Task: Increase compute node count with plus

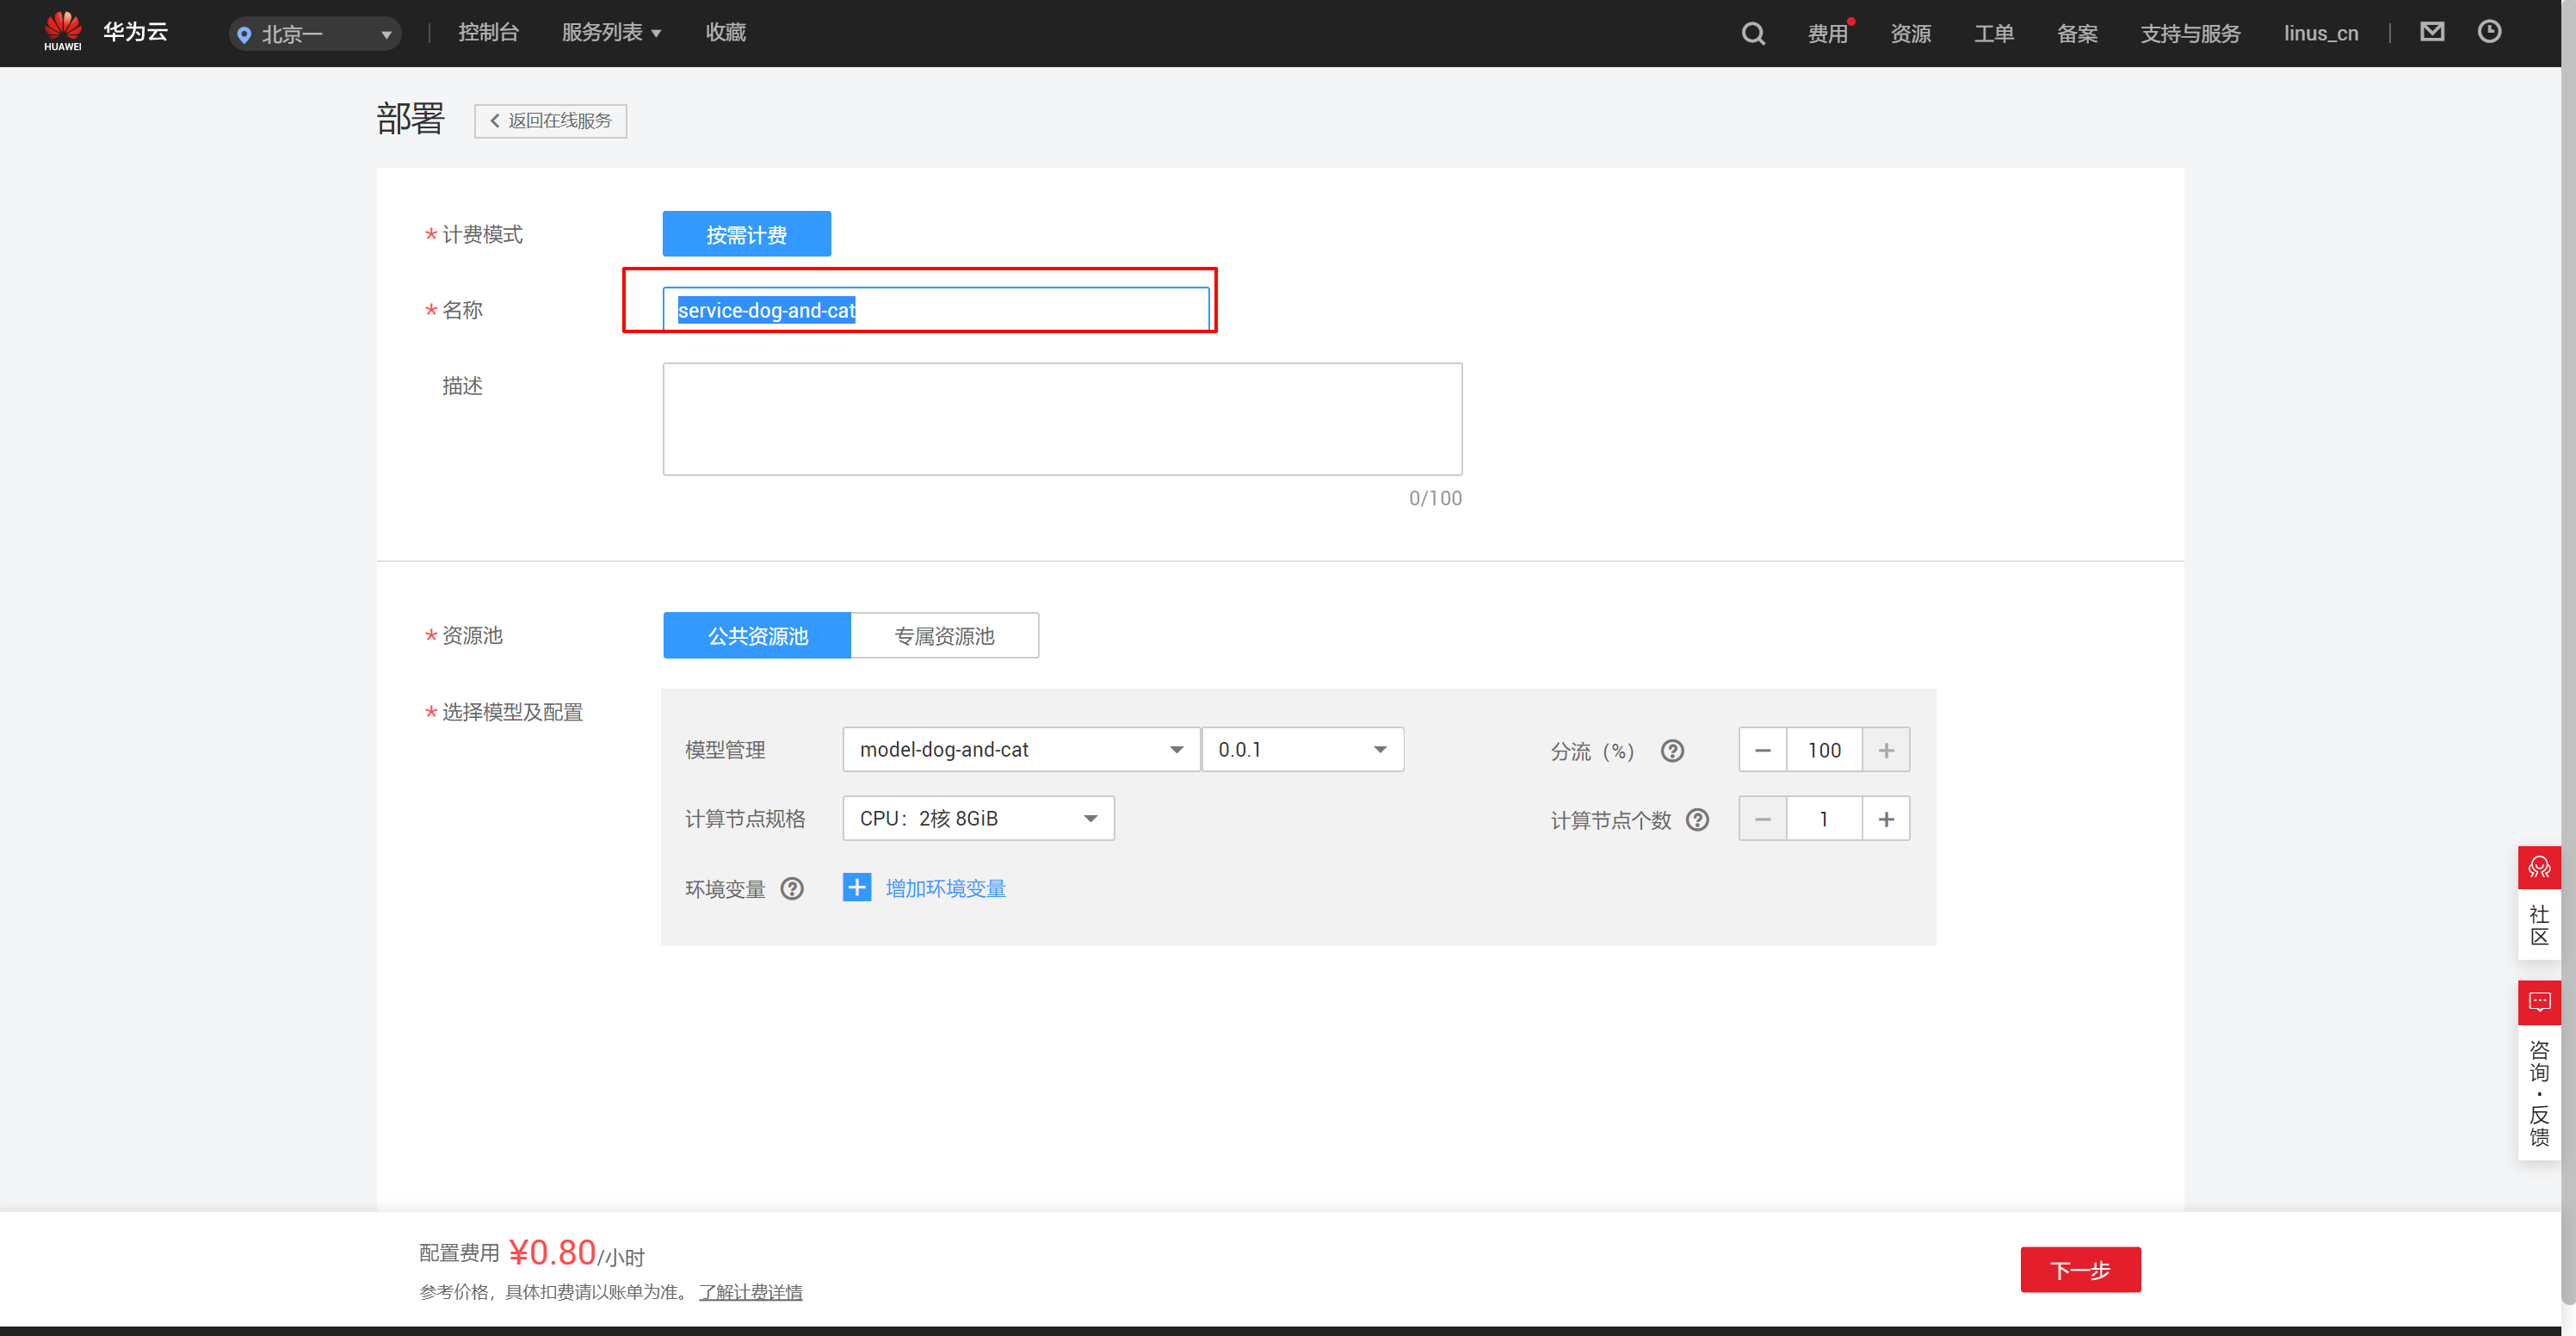Action: (x=1885, y=819)
